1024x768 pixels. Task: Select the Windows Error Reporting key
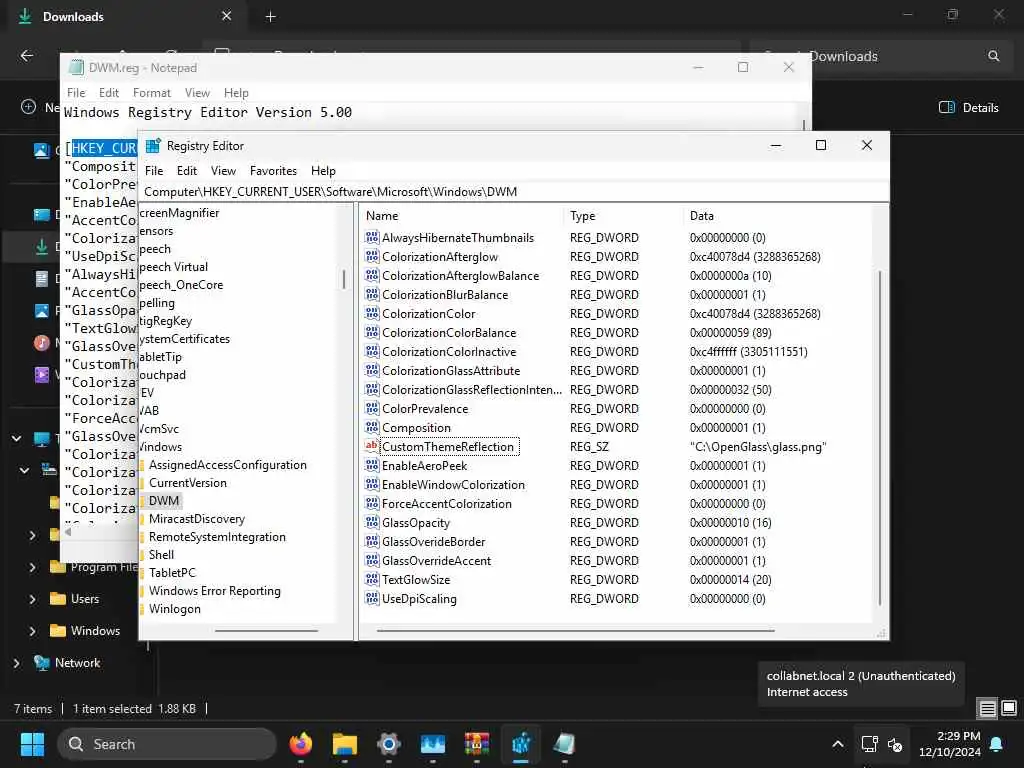point(214,591)
